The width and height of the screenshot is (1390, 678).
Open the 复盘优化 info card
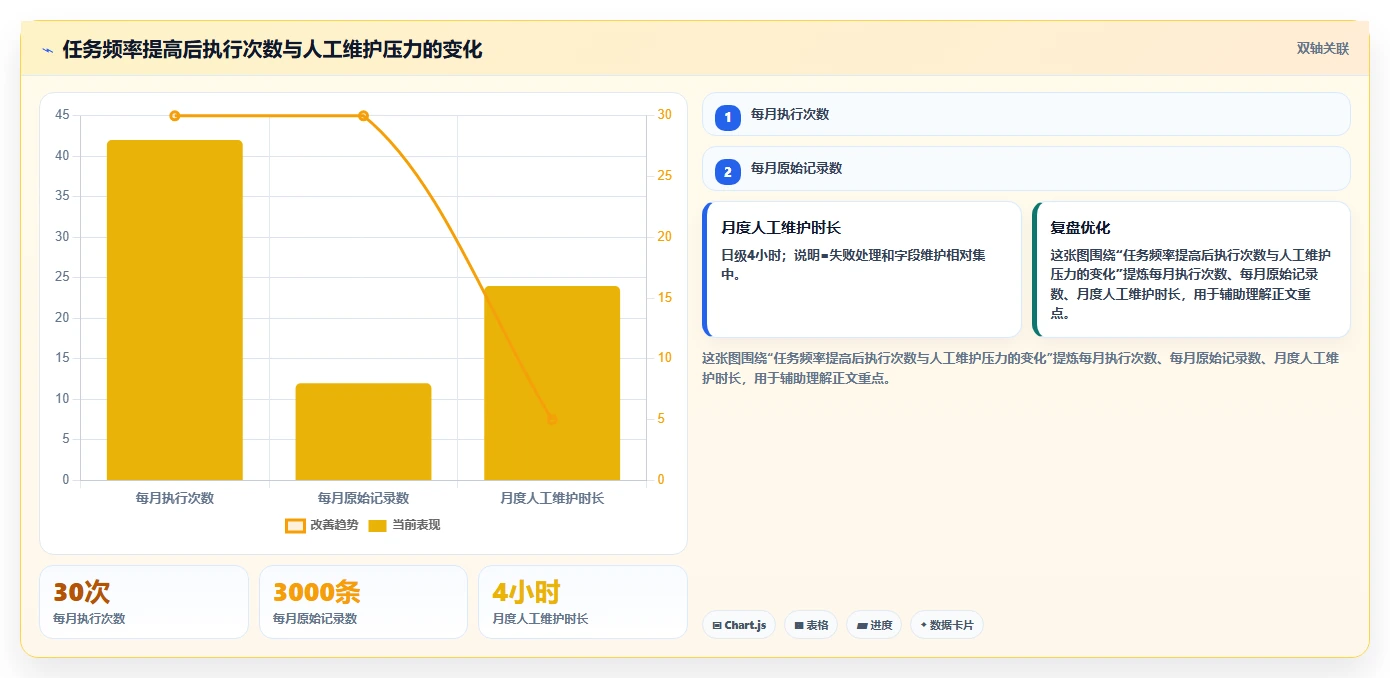point(1191,270)
